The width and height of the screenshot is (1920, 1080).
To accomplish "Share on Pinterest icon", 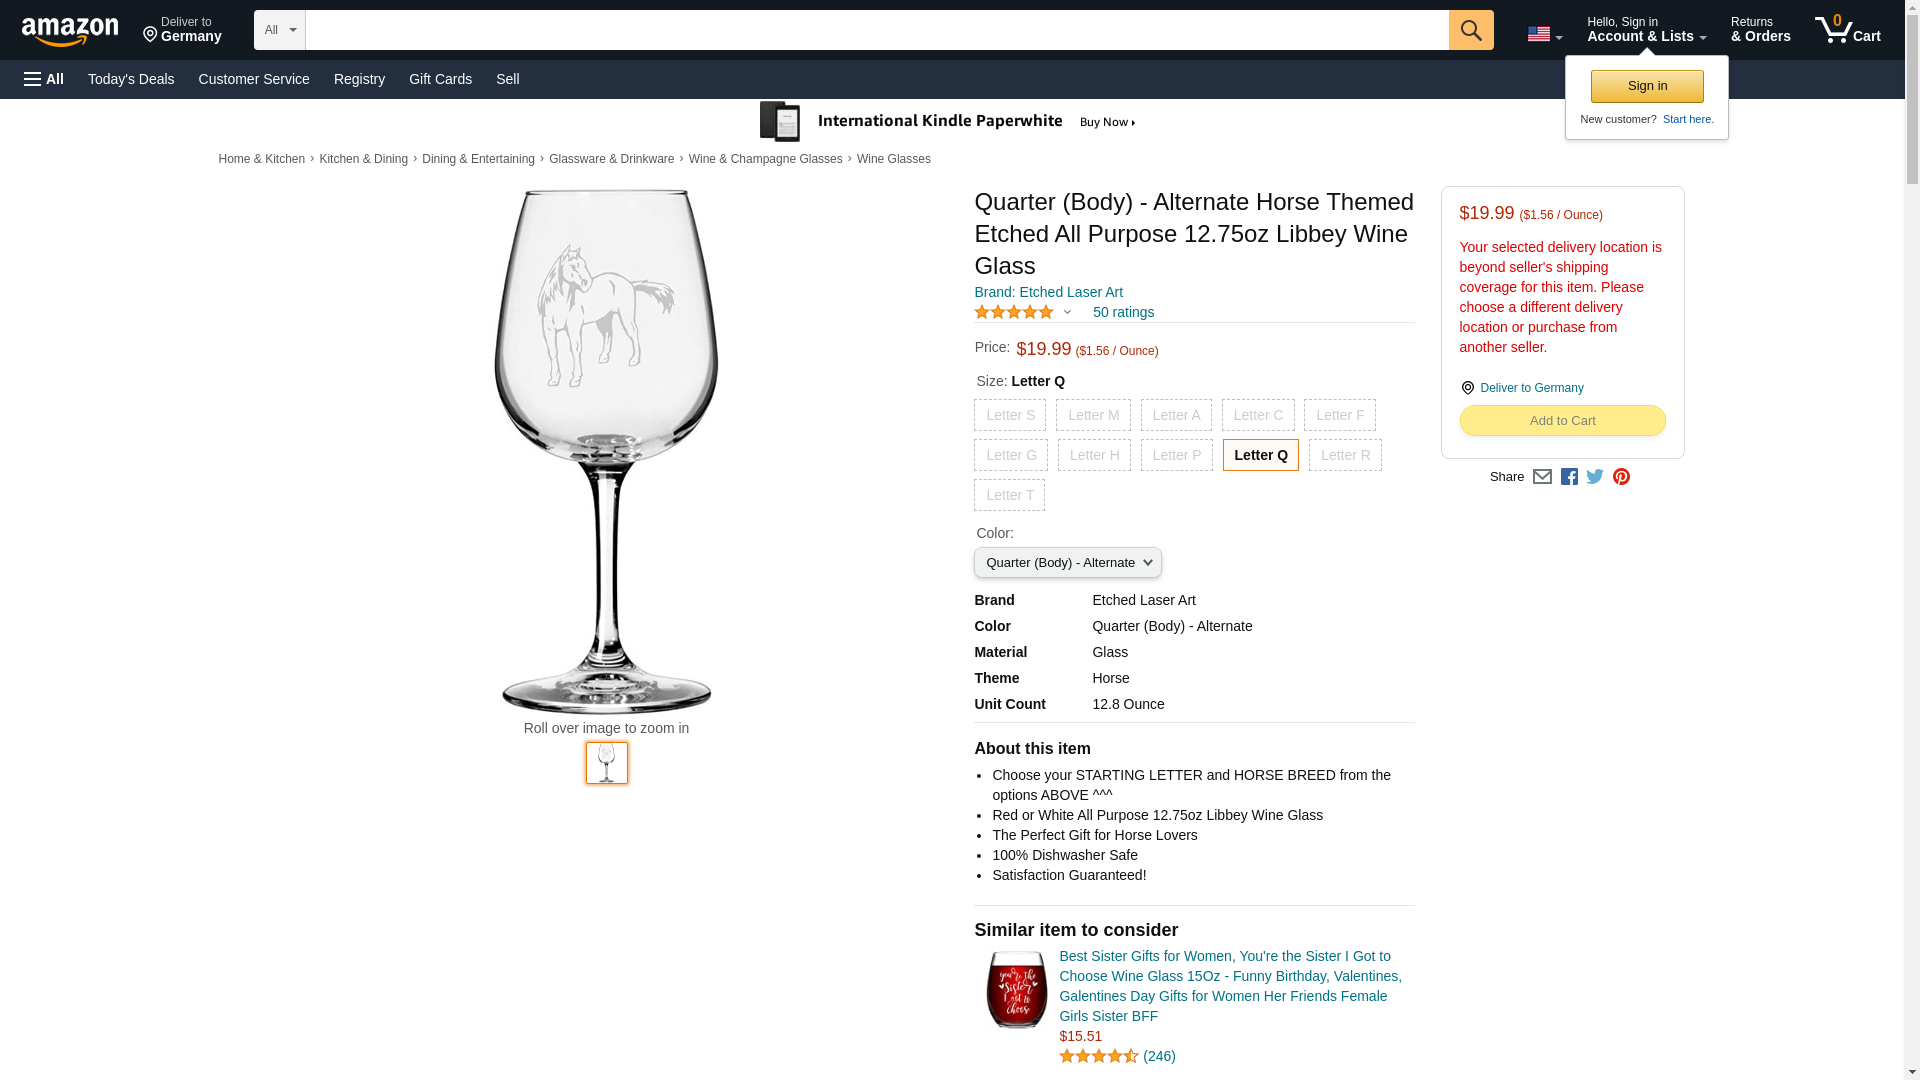I will click(x=1621, y=477).
